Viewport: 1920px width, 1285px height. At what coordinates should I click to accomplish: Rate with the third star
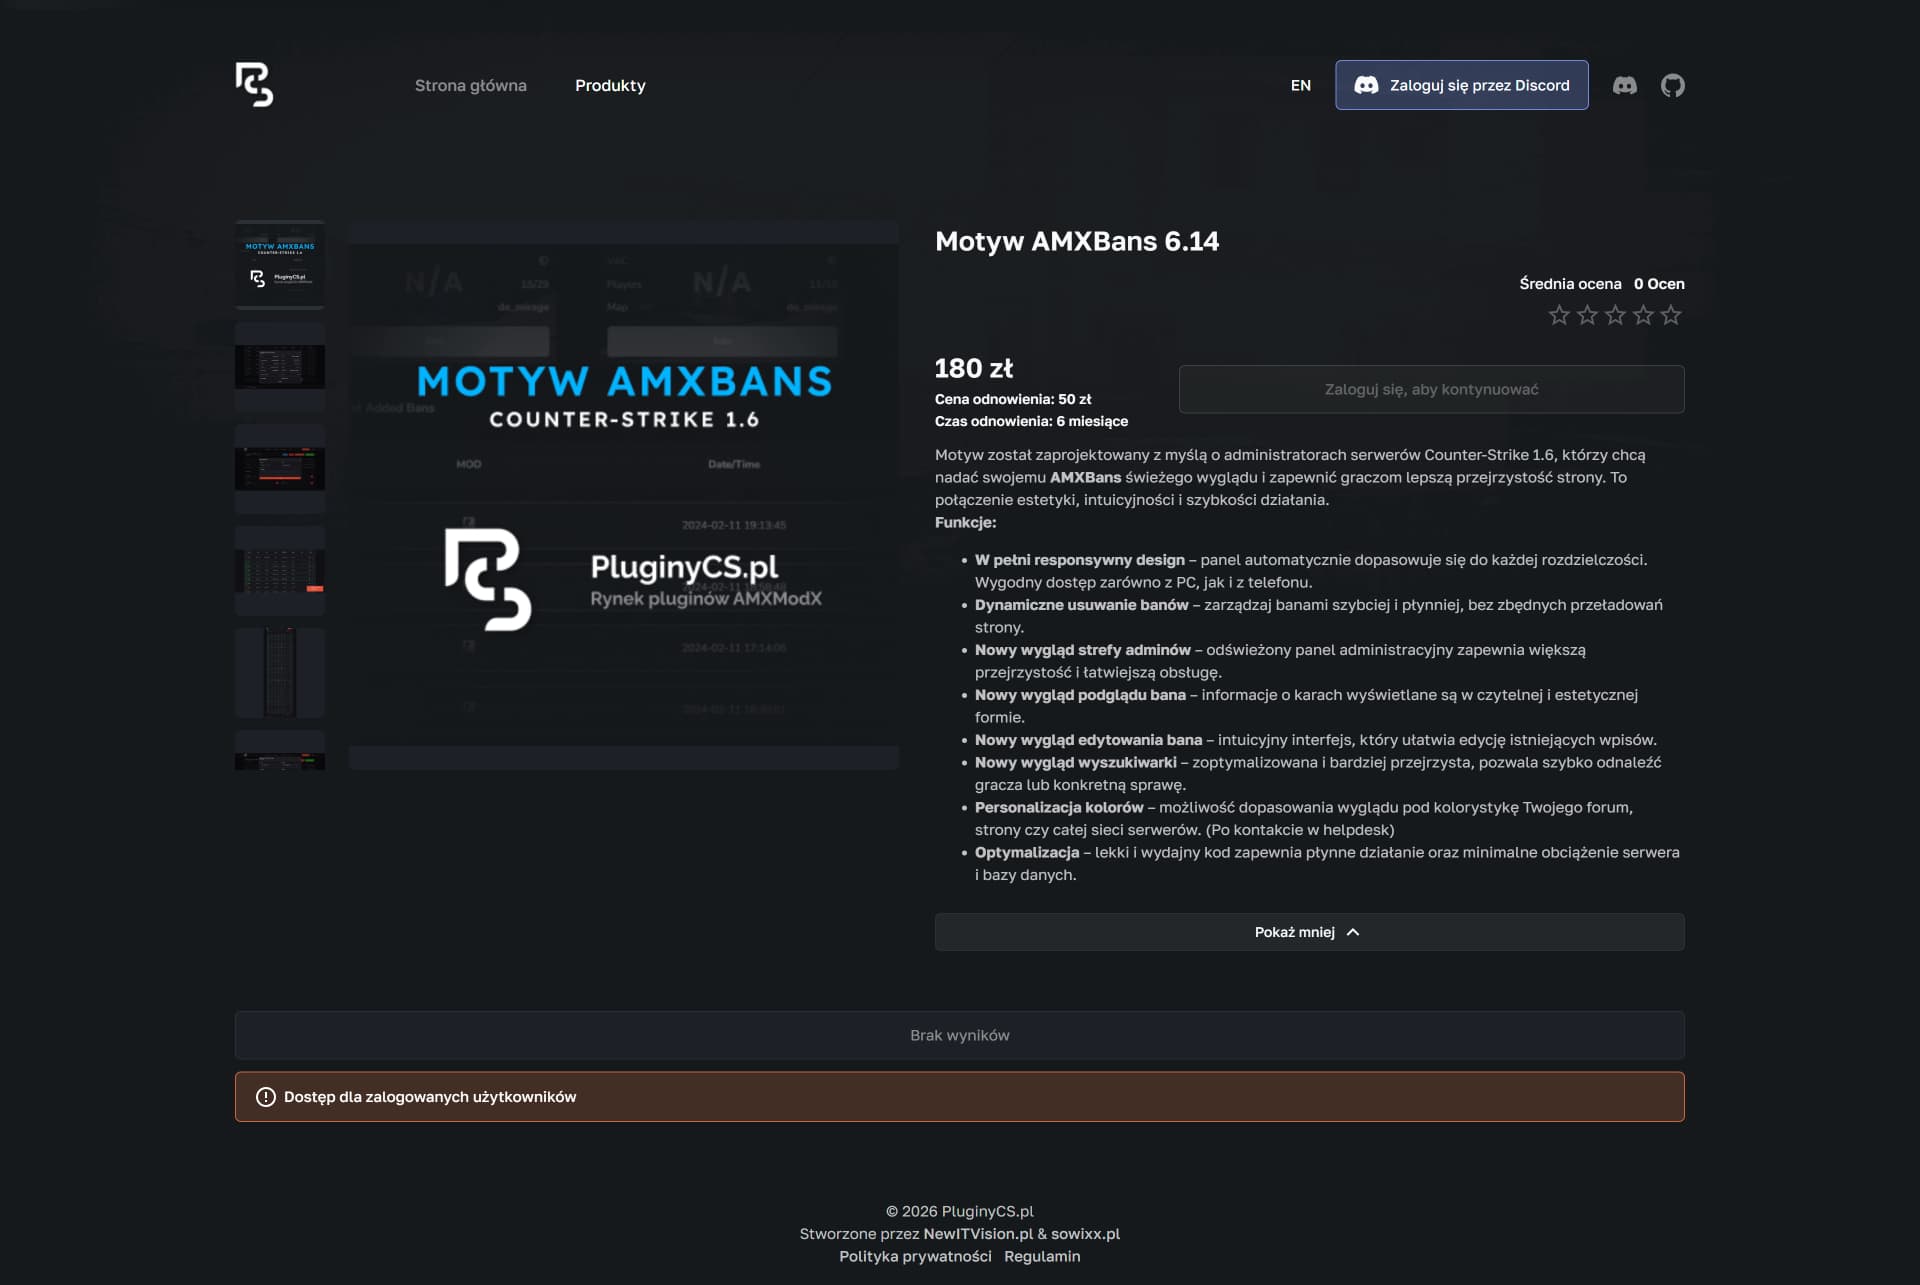1615,316
